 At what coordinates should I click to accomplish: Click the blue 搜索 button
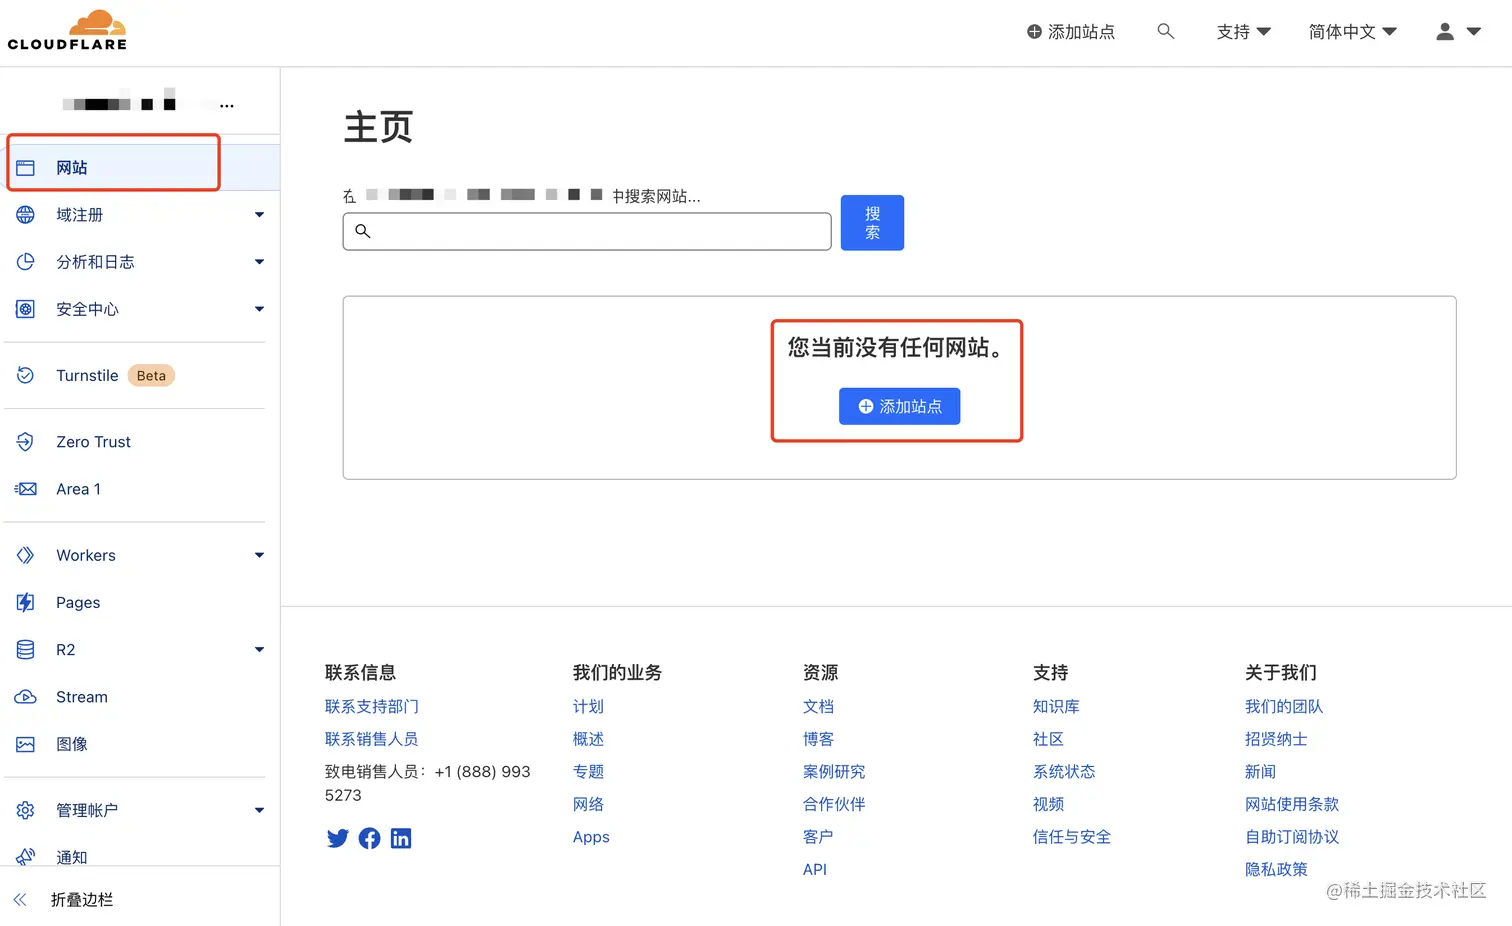(x=872, y=223)
